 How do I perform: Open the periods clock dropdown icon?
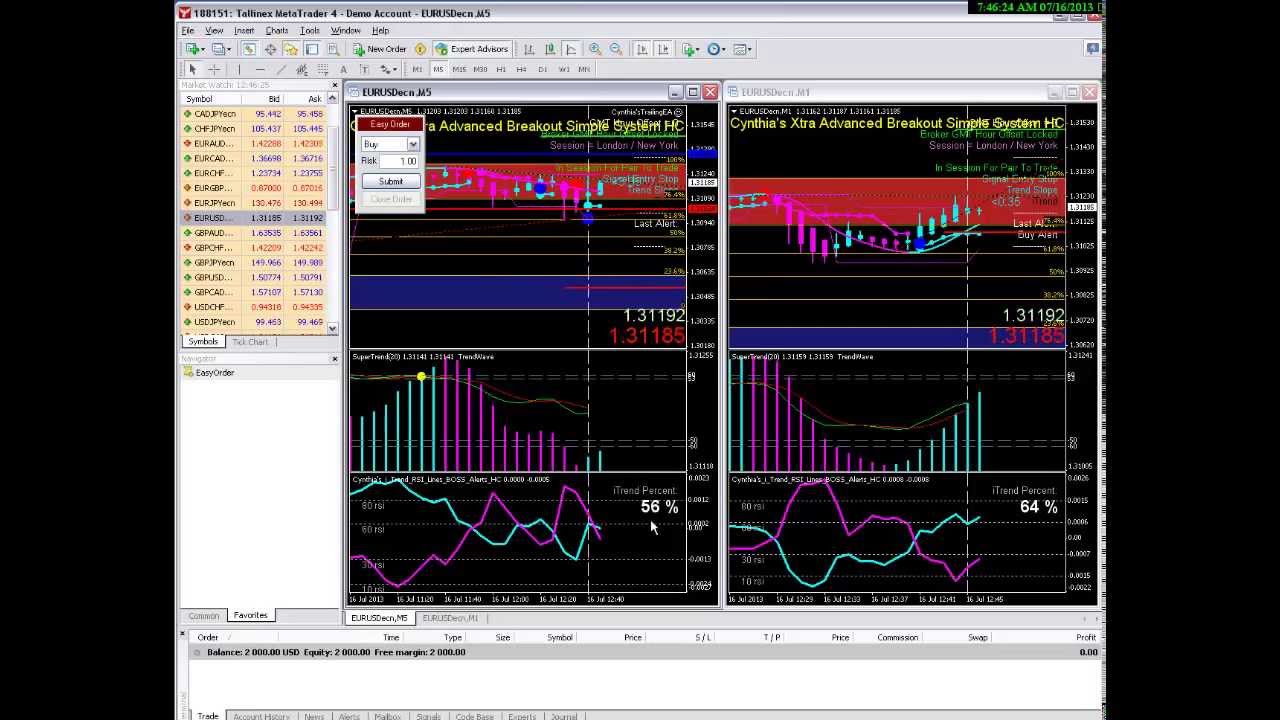(716, 49)
